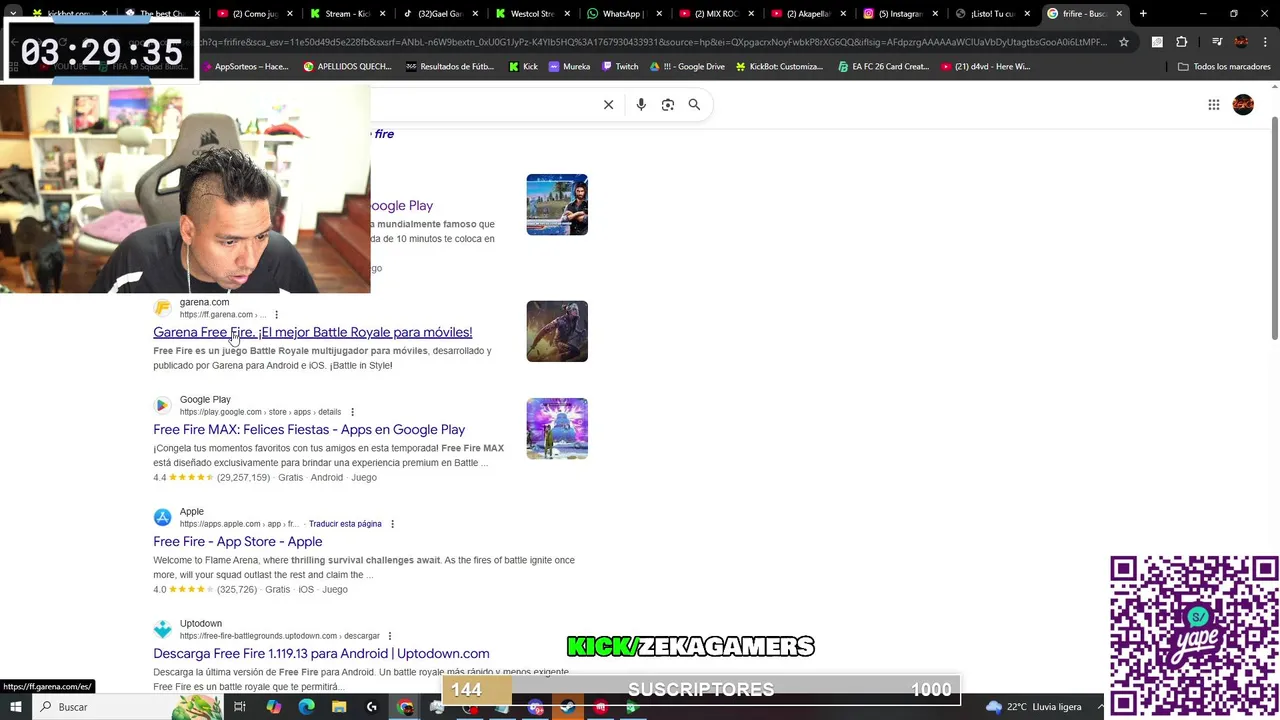Viewport: 1280px width, 720px height.
Task: Open the Mureka bookmark
Action: 569,66
